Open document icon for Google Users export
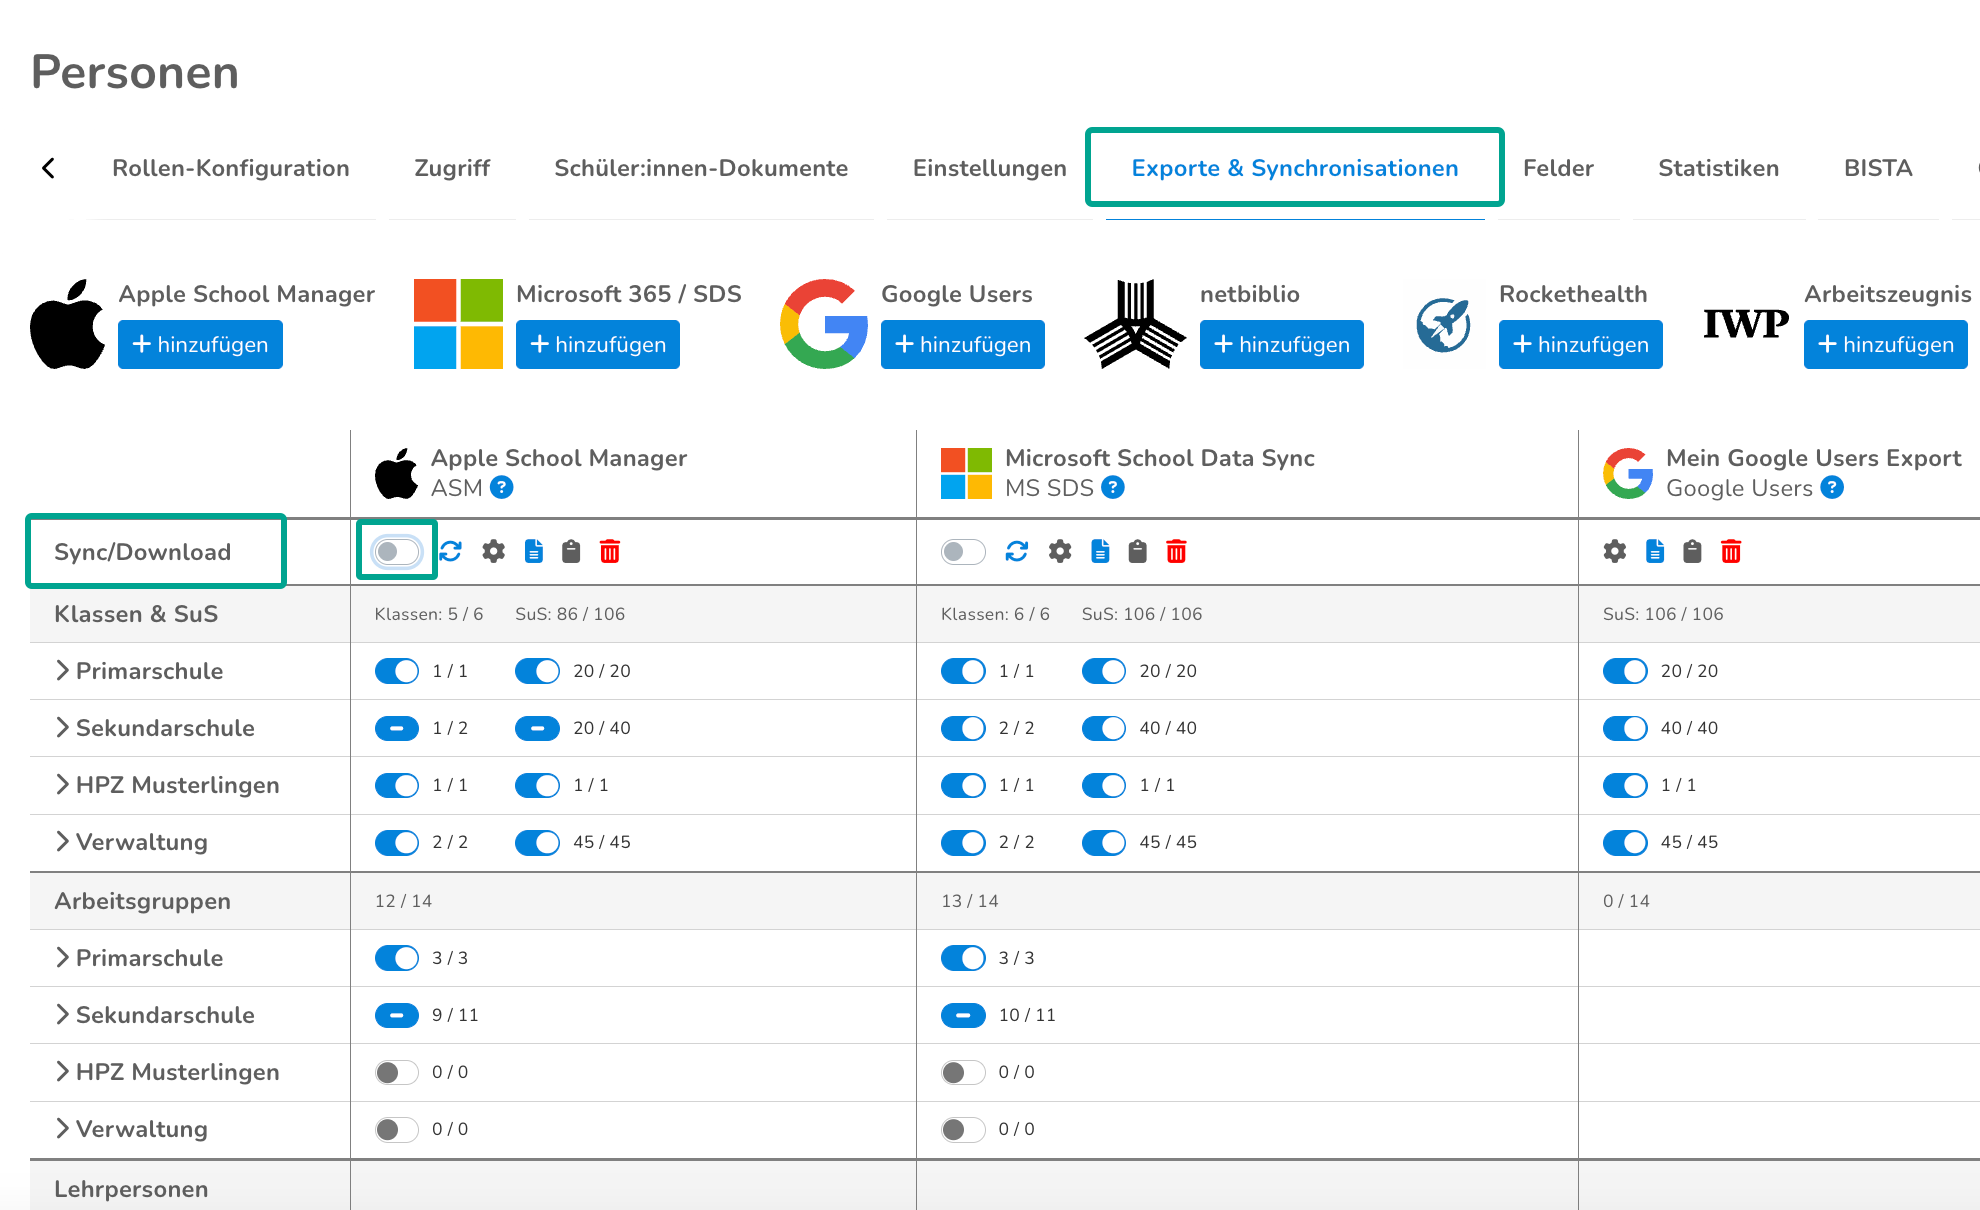This screenshot has width=1980, height=1210. point(1655,551)
